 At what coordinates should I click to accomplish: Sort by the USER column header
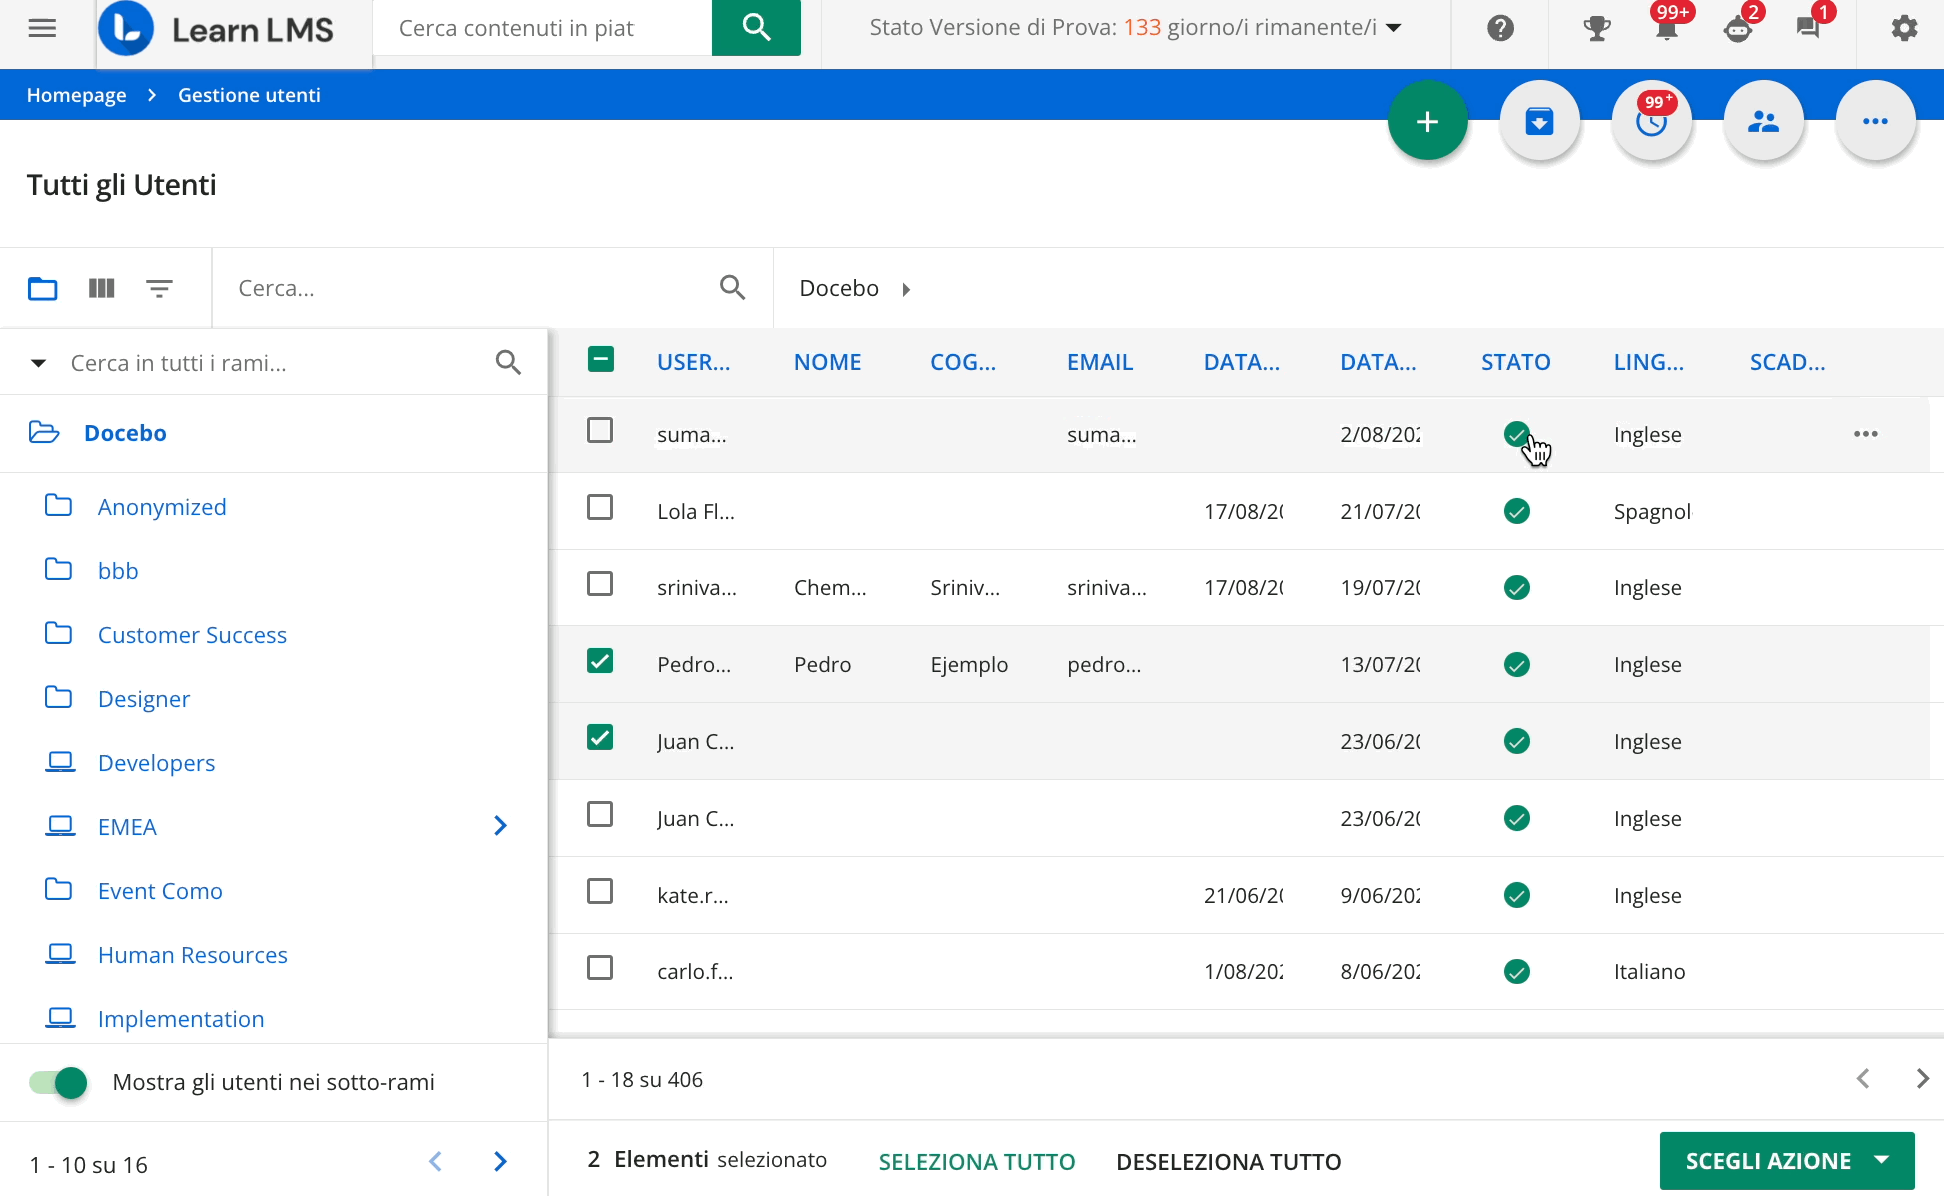pos(693,362)
